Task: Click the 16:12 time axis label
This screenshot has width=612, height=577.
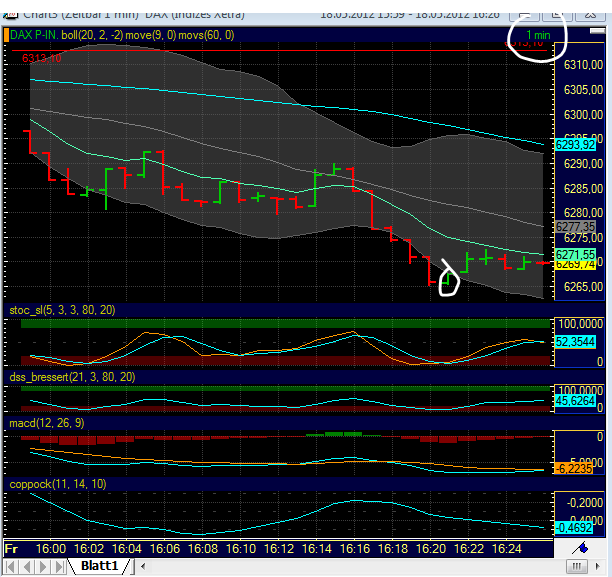Action: [x=279, y=549]
